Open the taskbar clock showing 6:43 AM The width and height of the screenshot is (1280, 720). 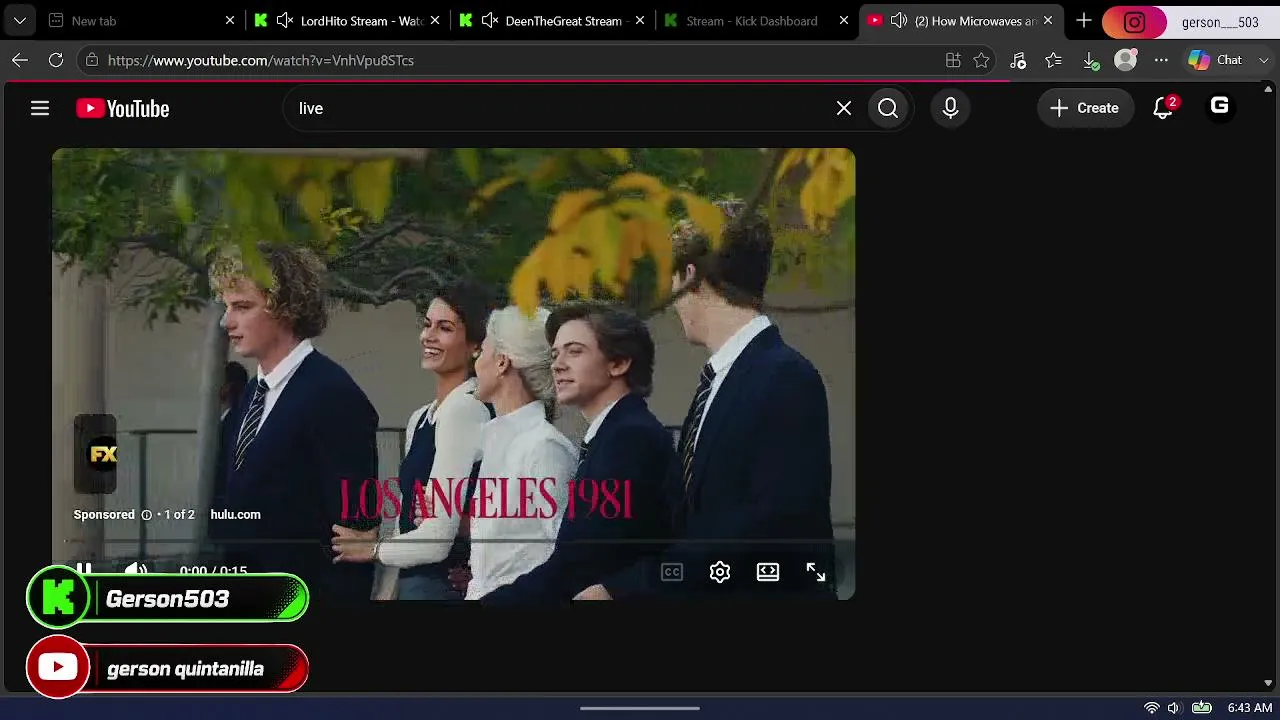pos(1250,708)
